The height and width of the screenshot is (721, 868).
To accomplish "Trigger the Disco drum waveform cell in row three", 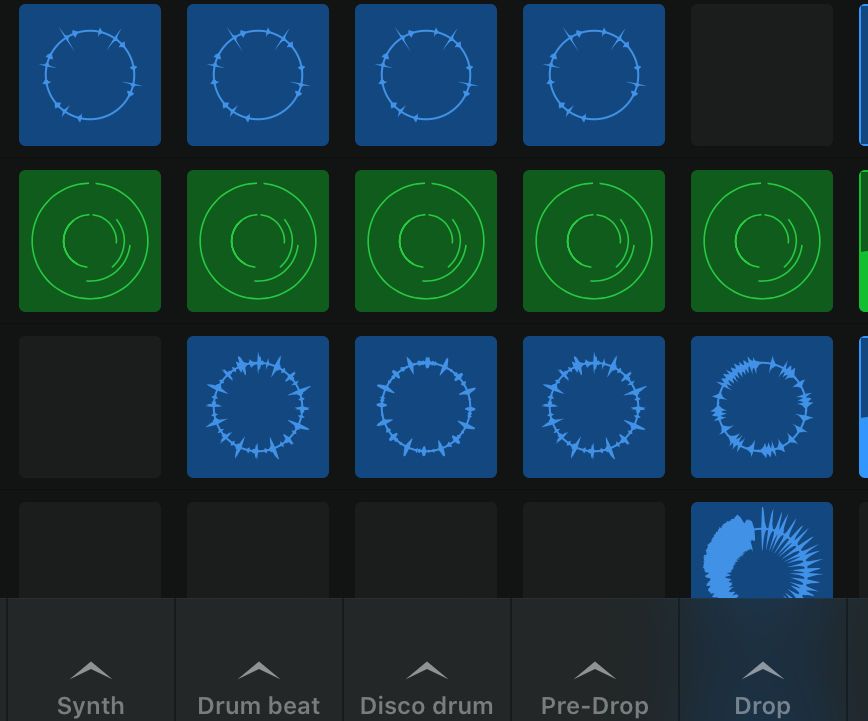I will point(426,407).
